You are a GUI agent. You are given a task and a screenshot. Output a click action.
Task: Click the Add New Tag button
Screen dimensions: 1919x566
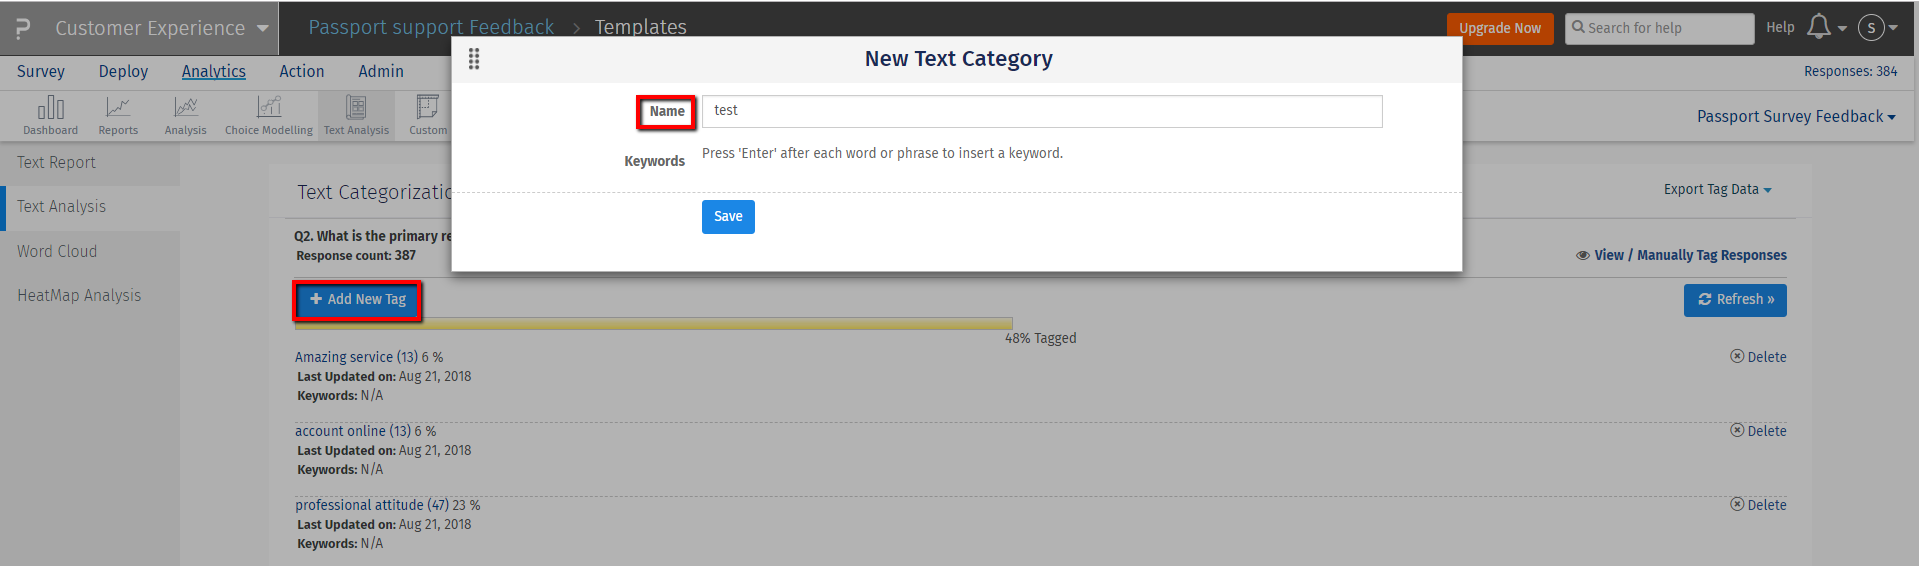click(357, 300)
